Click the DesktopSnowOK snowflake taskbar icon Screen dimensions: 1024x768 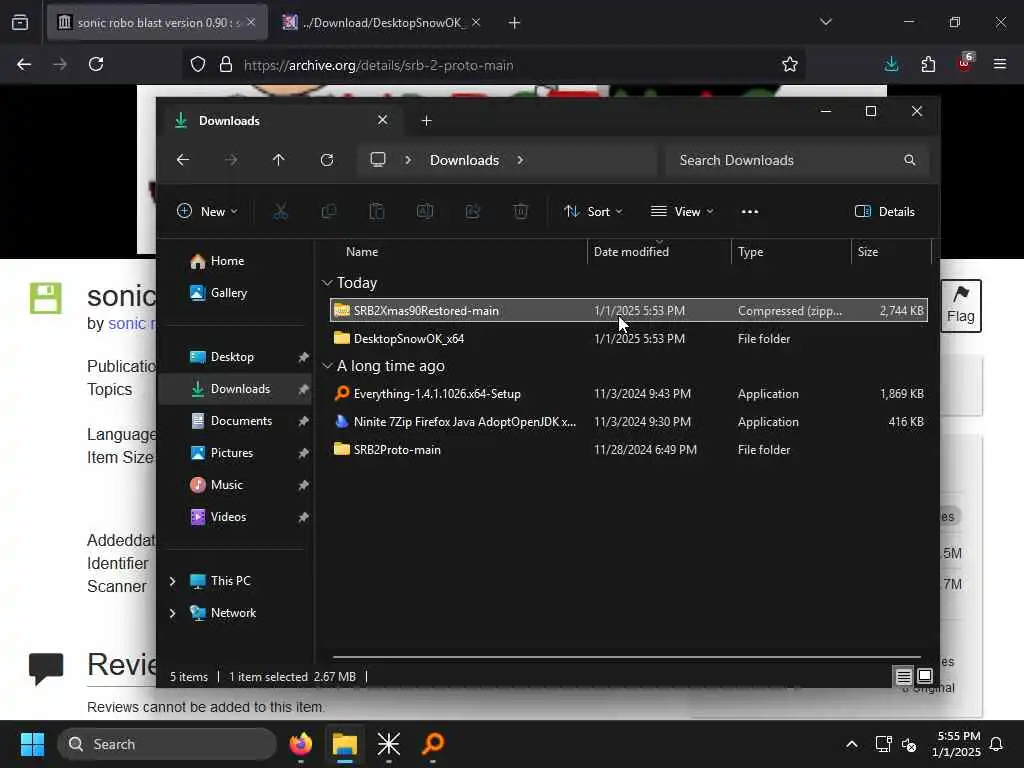pyautogui.click(x=389, y=744)
